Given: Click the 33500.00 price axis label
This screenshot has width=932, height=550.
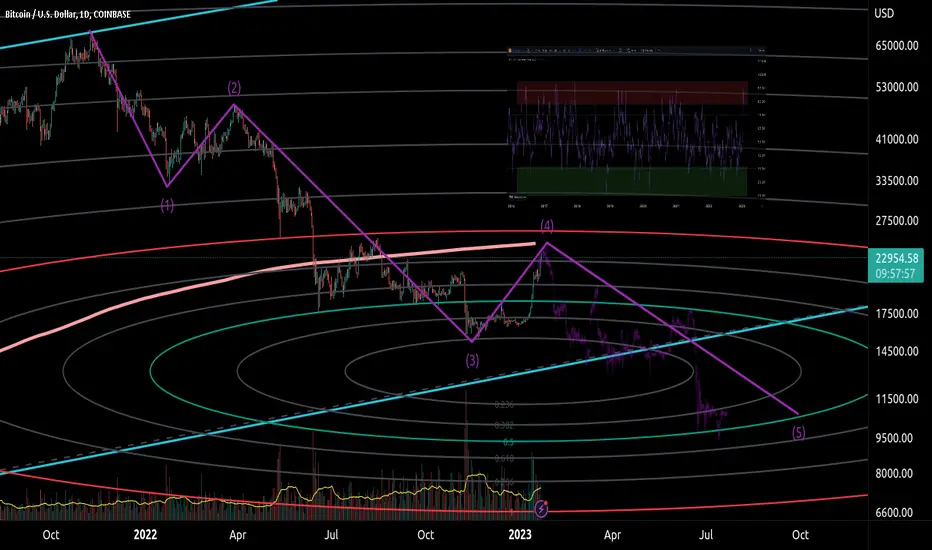Looking at the screenshot, I should click(x=897, y=181).
